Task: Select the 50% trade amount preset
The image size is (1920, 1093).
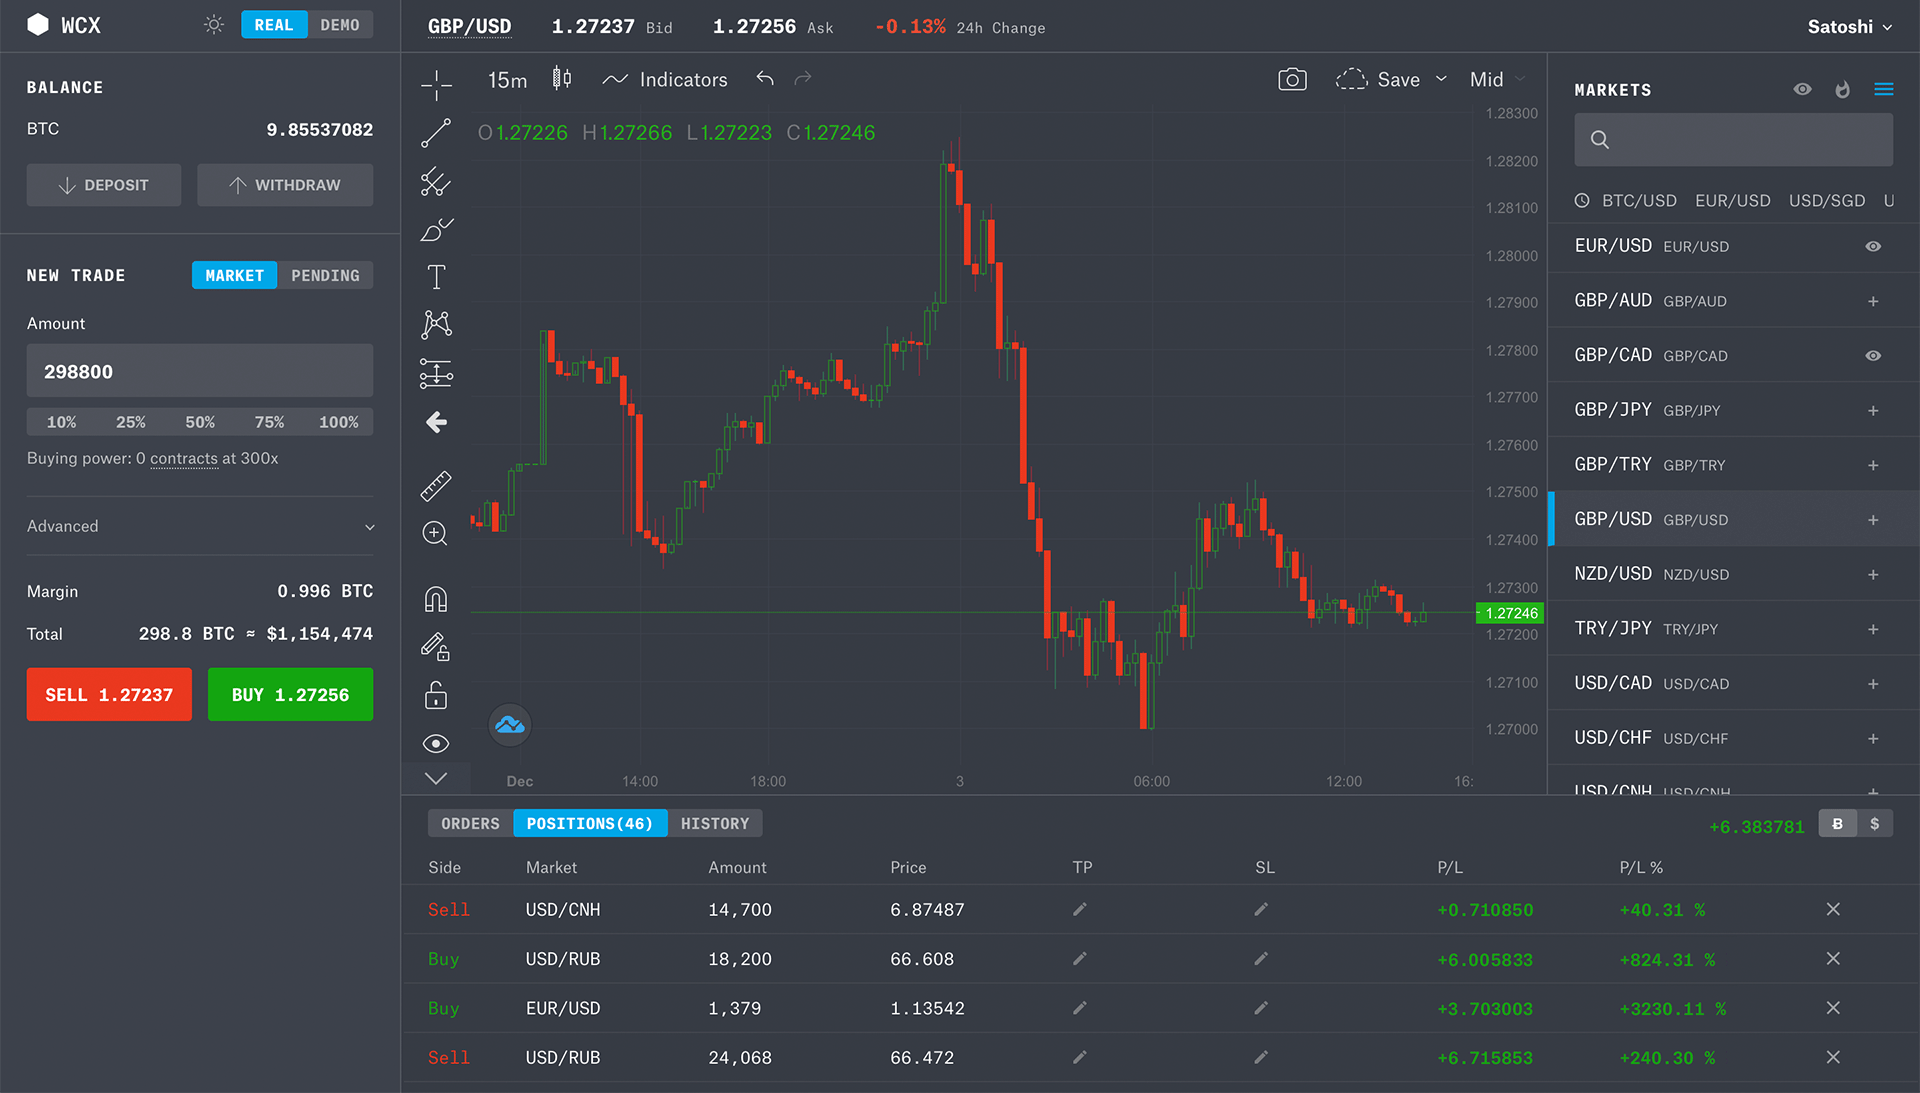Action: pos(199,421)
